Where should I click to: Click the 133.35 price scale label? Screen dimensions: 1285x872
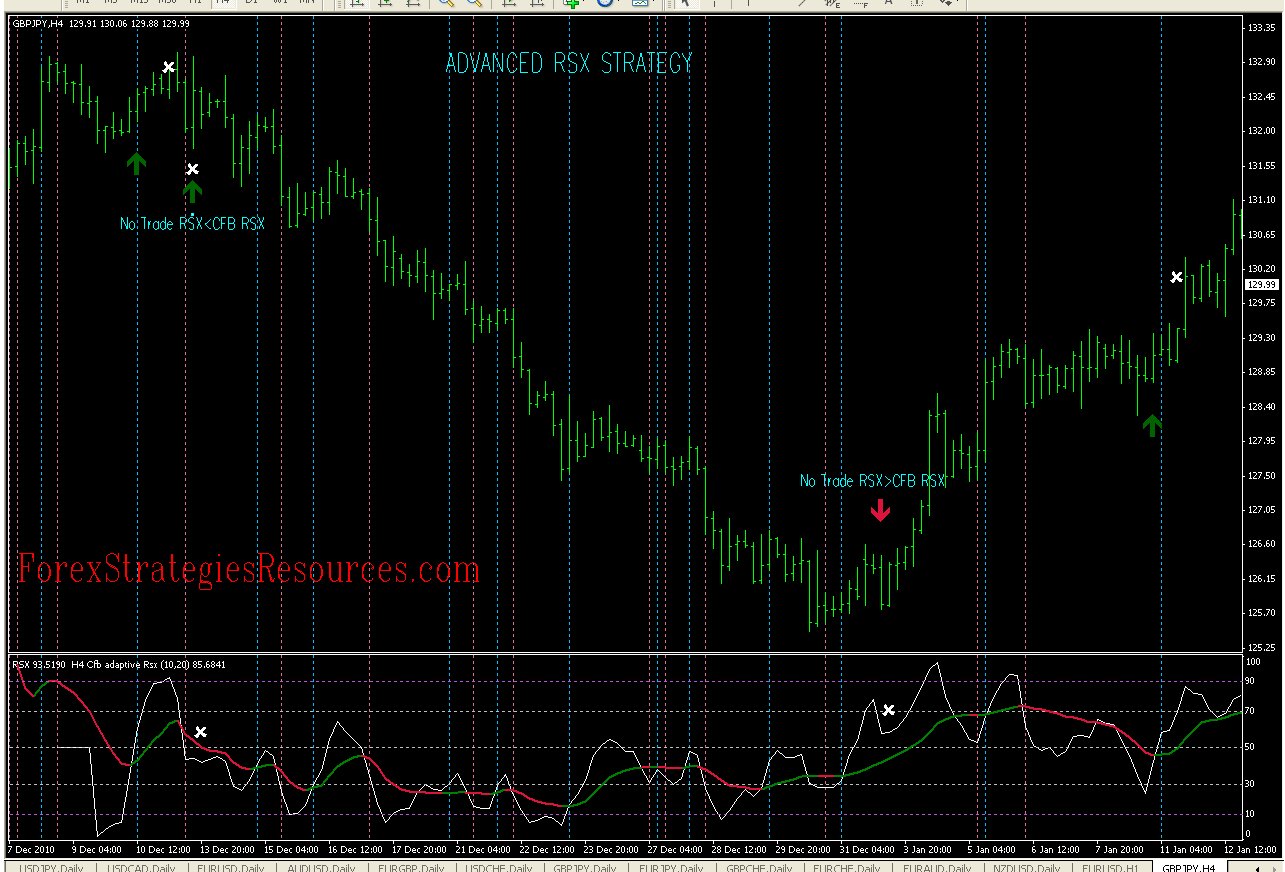point(1261,28)
